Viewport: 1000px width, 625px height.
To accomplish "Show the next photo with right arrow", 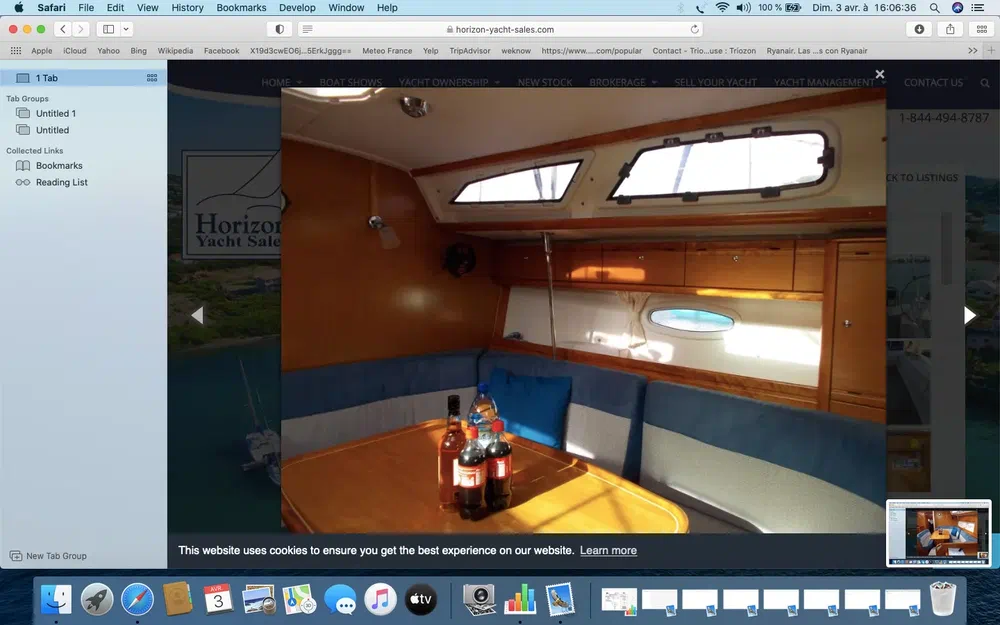I will pos(968,315).
